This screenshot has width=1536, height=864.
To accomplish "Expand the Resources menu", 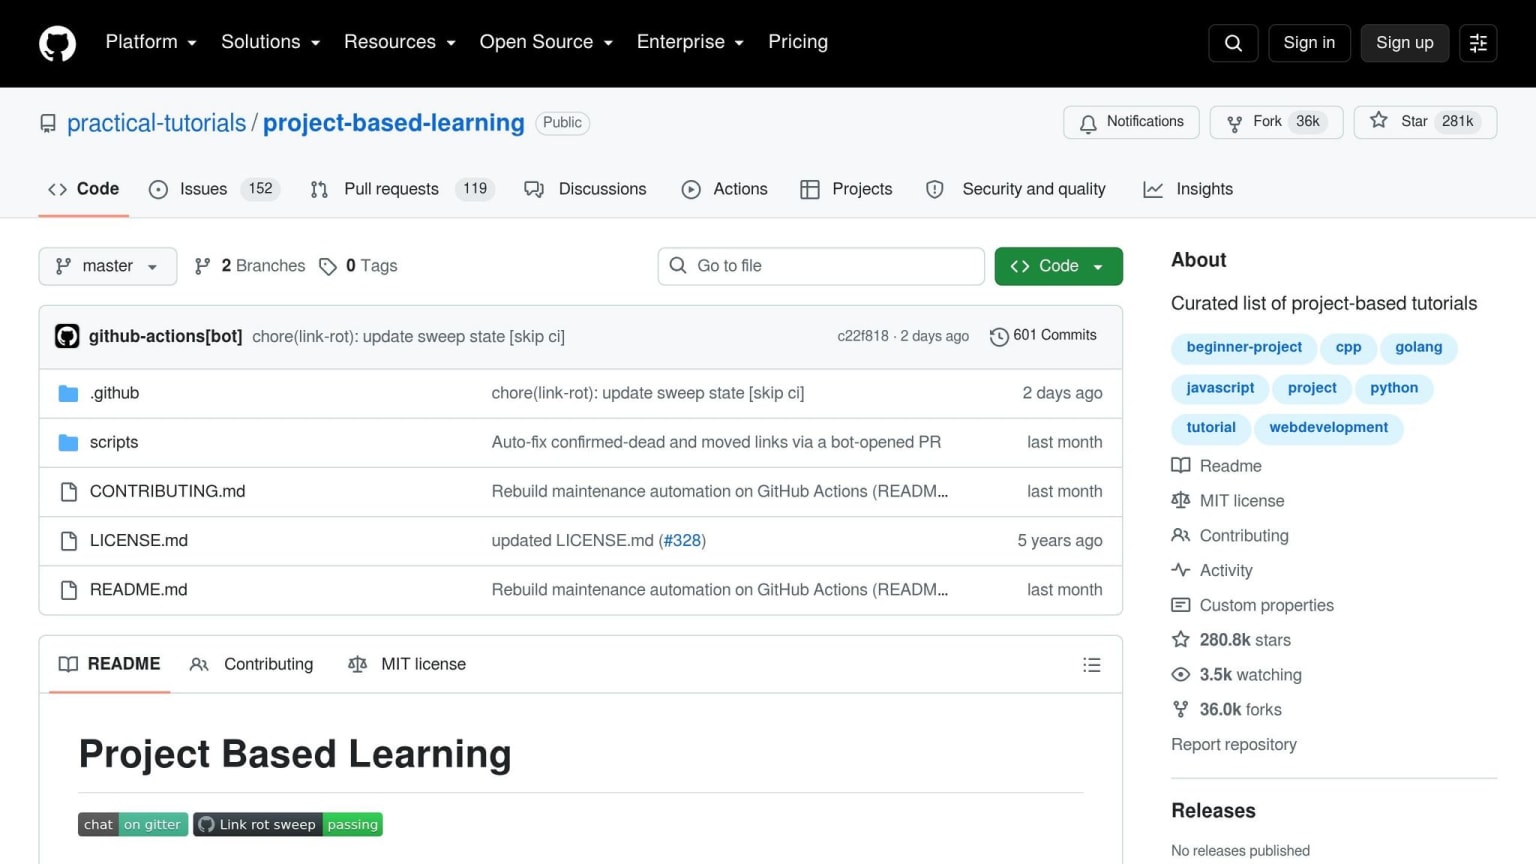I will [x=400, y=42].
